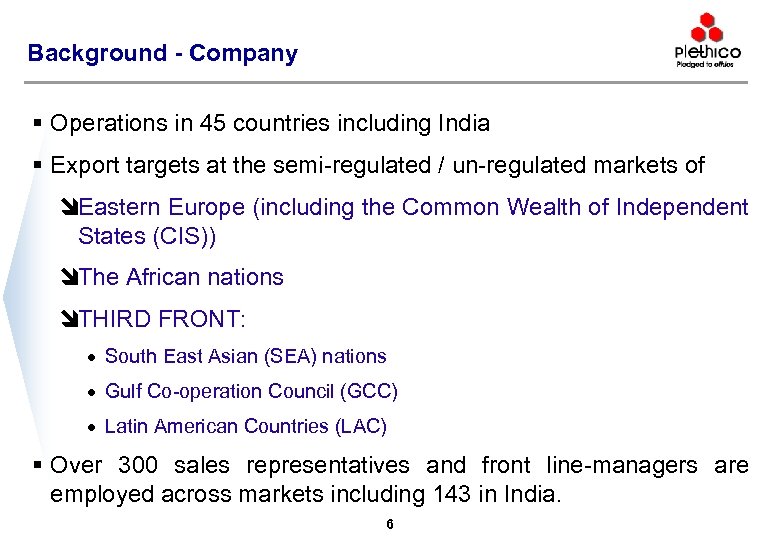Select the Export targets bullet text
This screenshot has width=780, height=540.
(x=378, y=165)
